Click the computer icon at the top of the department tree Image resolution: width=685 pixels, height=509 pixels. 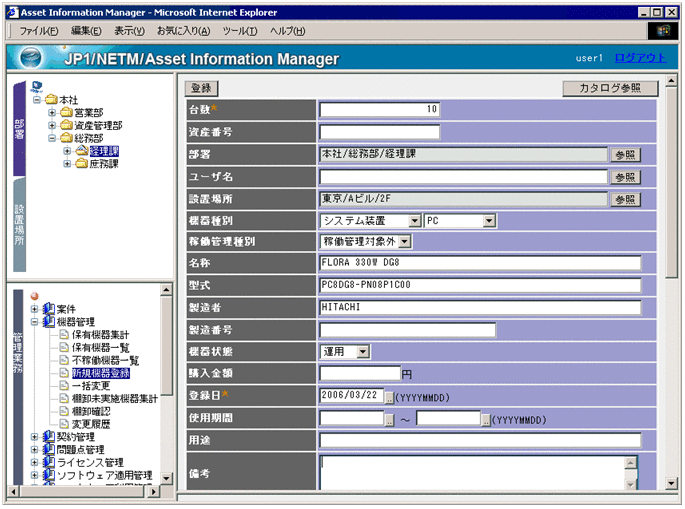coord(37,86)
